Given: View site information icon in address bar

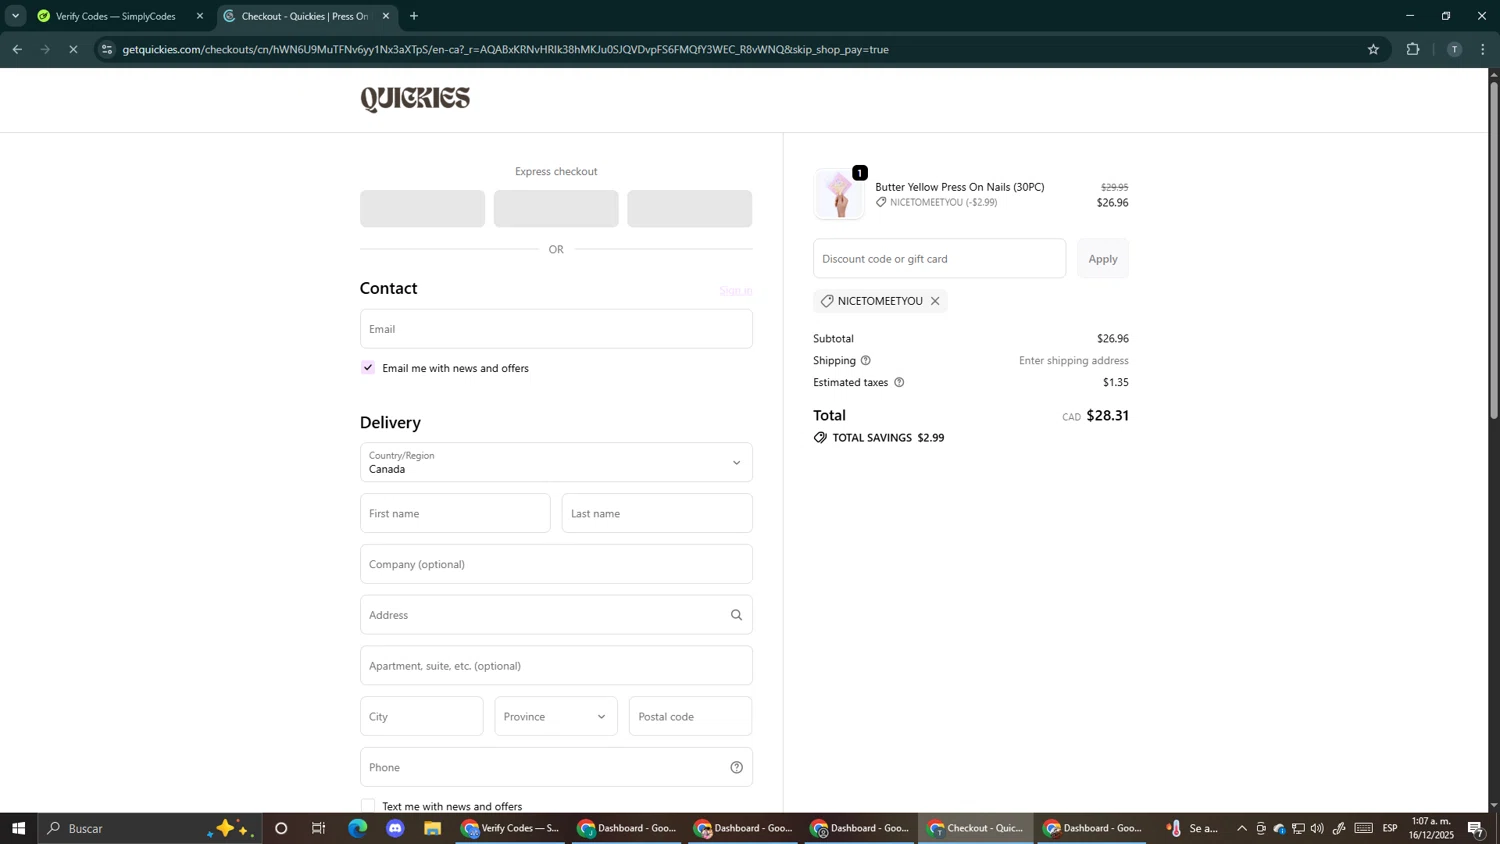Looking at the screenshot, I should tap(108, 49).
